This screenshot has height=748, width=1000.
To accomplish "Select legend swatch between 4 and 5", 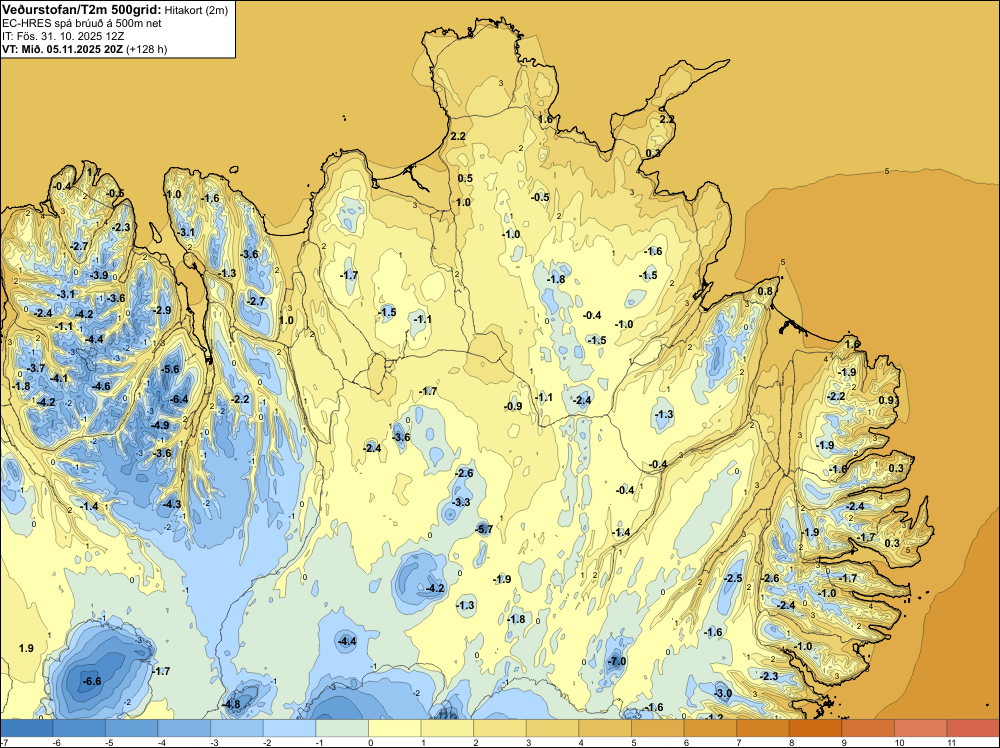I will point(605,728).
